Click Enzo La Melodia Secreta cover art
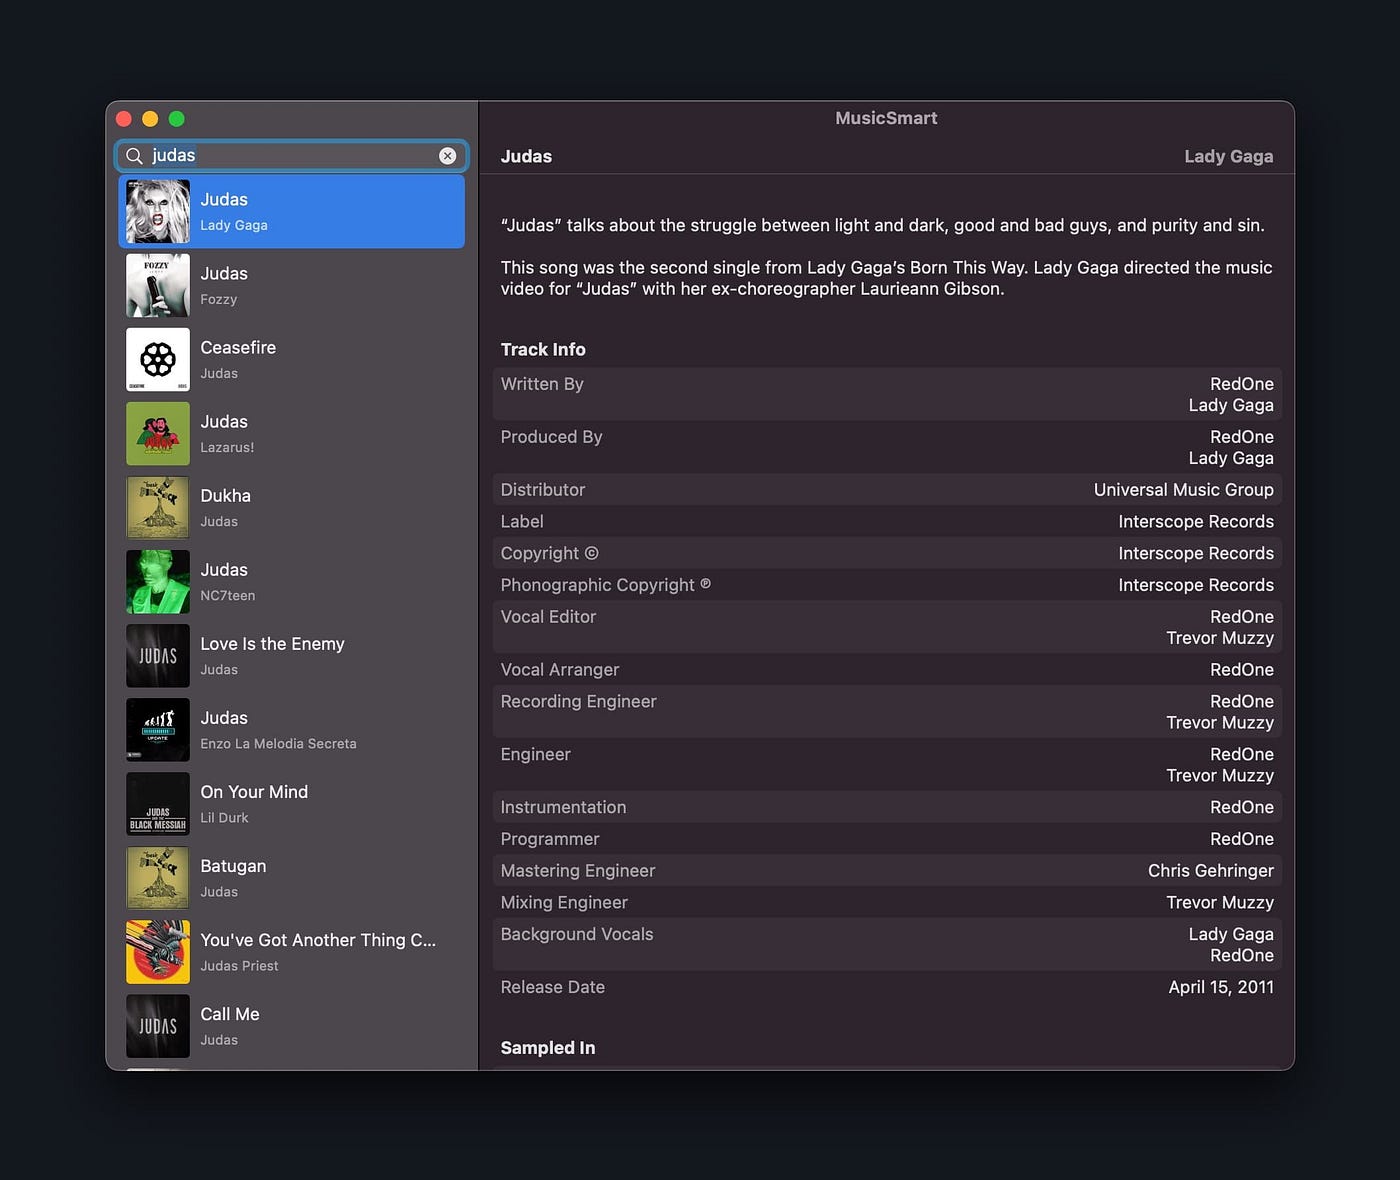The height and width of the screenshot is (1180, 1400). (158, 730)
